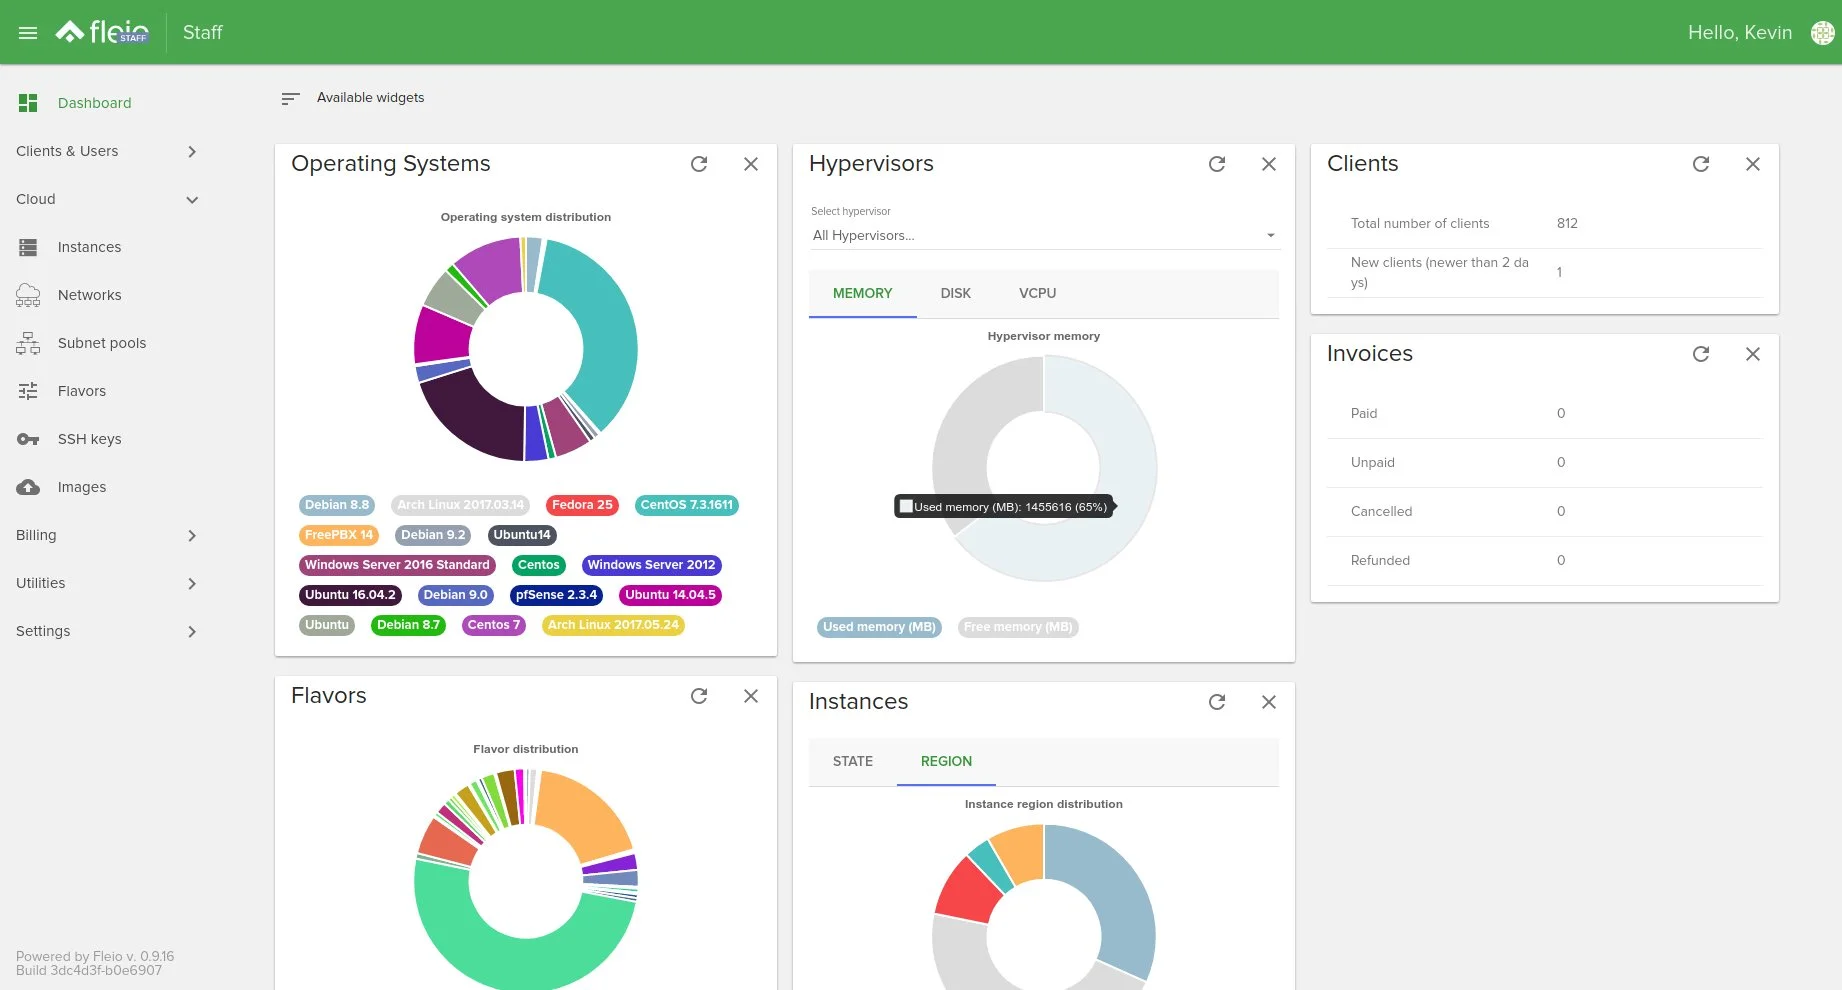The height and width of the screenshot is (990, 1842).
Task: Open SSH keys from the sidebar
Action: (x=89, y=439)
